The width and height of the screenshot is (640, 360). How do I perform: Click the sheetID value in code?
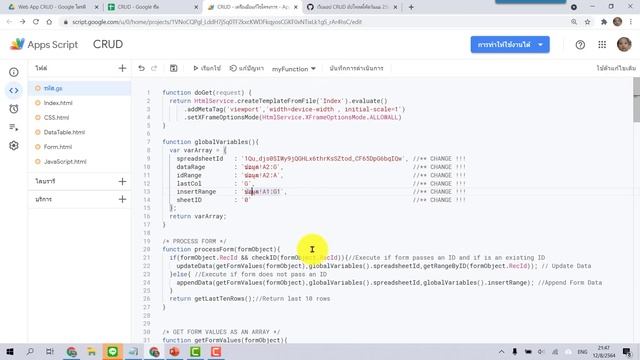[246, 200]
